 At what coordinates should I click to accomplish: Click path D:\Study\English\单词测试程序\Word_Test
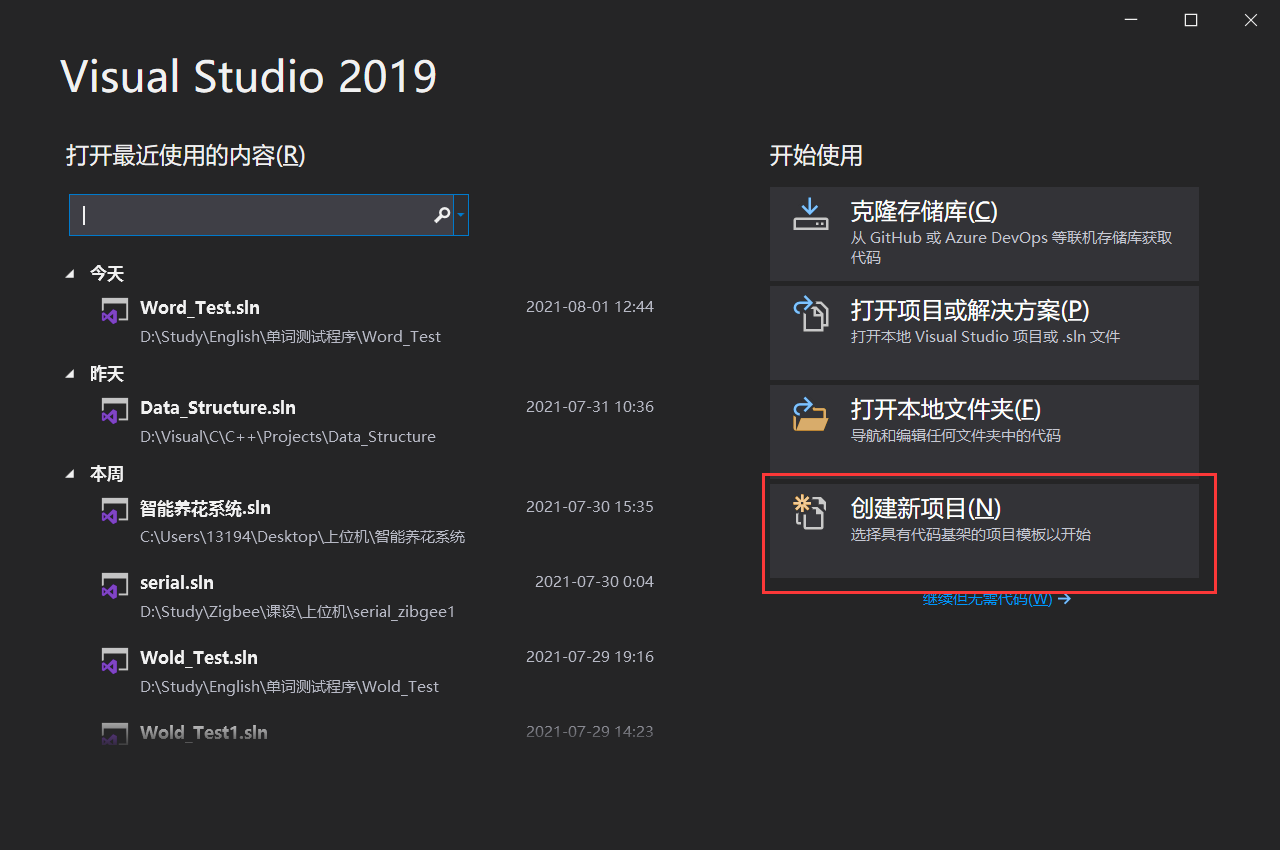click(x=290, y=337)
